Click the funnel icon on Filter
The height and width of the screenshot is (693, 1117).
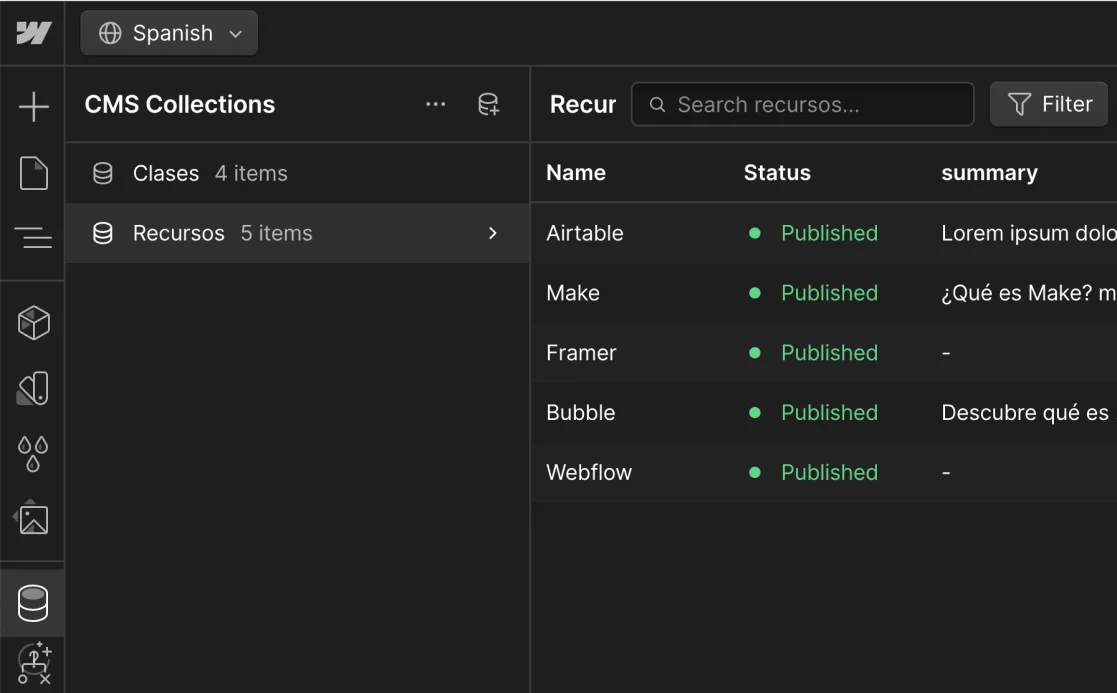[x=1019, y=105]
